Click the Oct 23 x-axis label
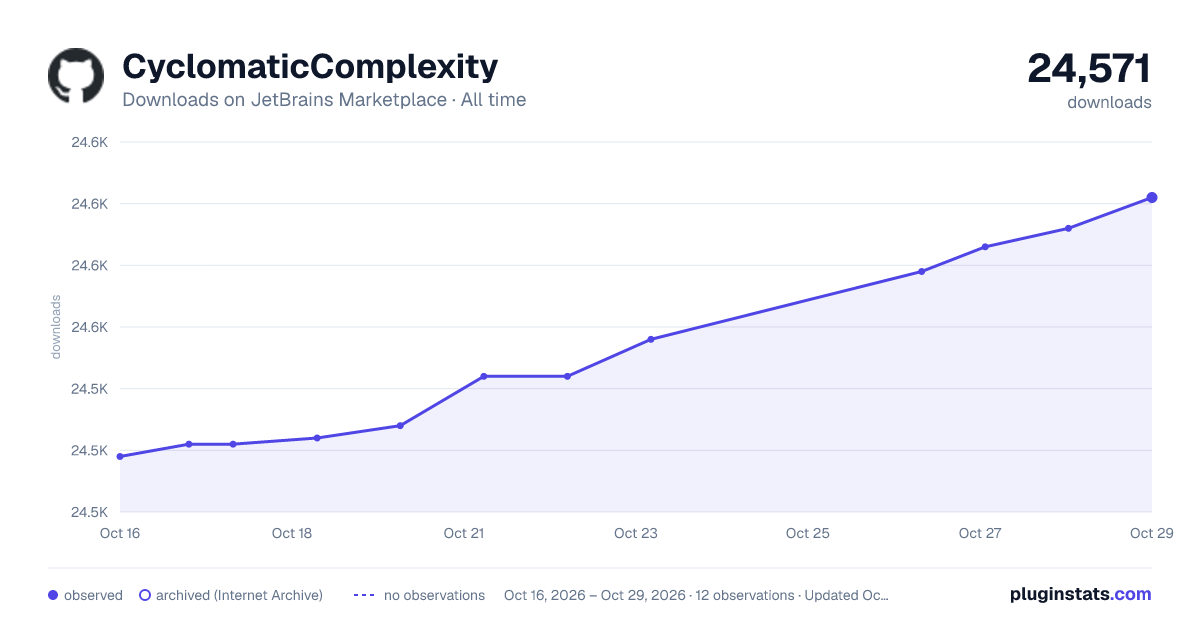1200x630 pixels. (x=636, y=533)
